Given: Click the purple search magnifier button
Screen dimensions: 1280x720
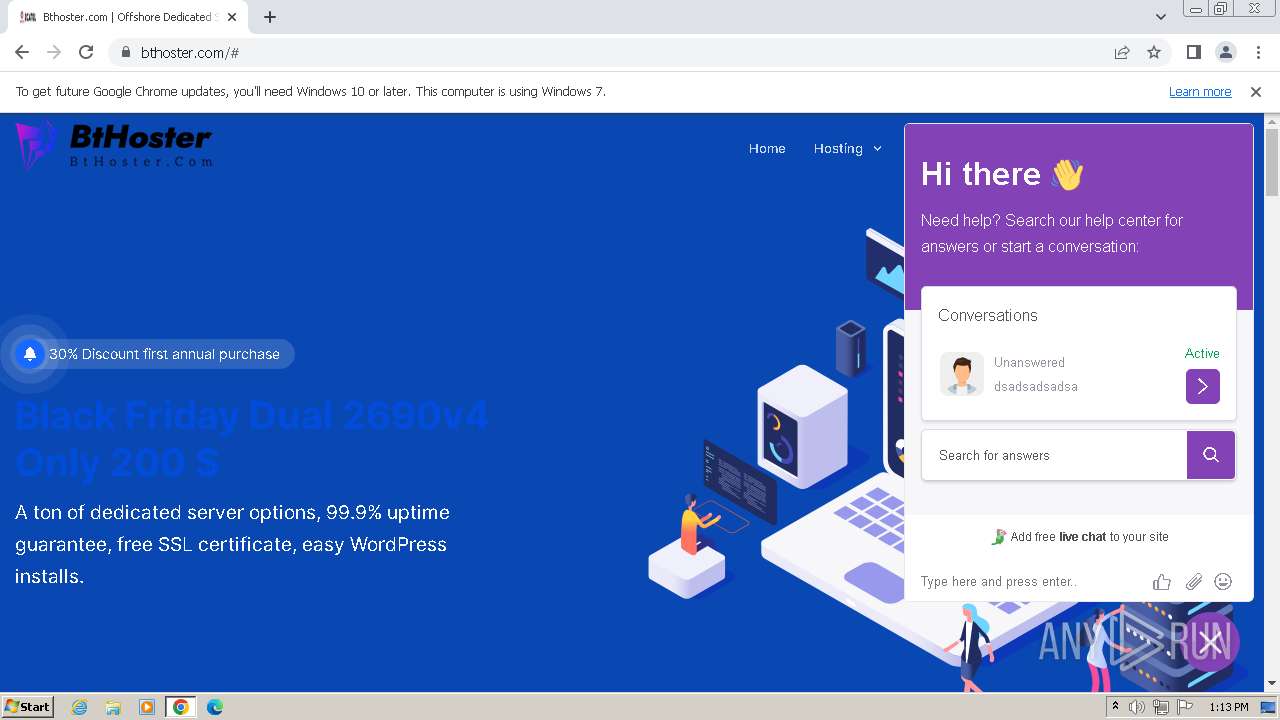Looking at the screenshot, I should 1211,455.
